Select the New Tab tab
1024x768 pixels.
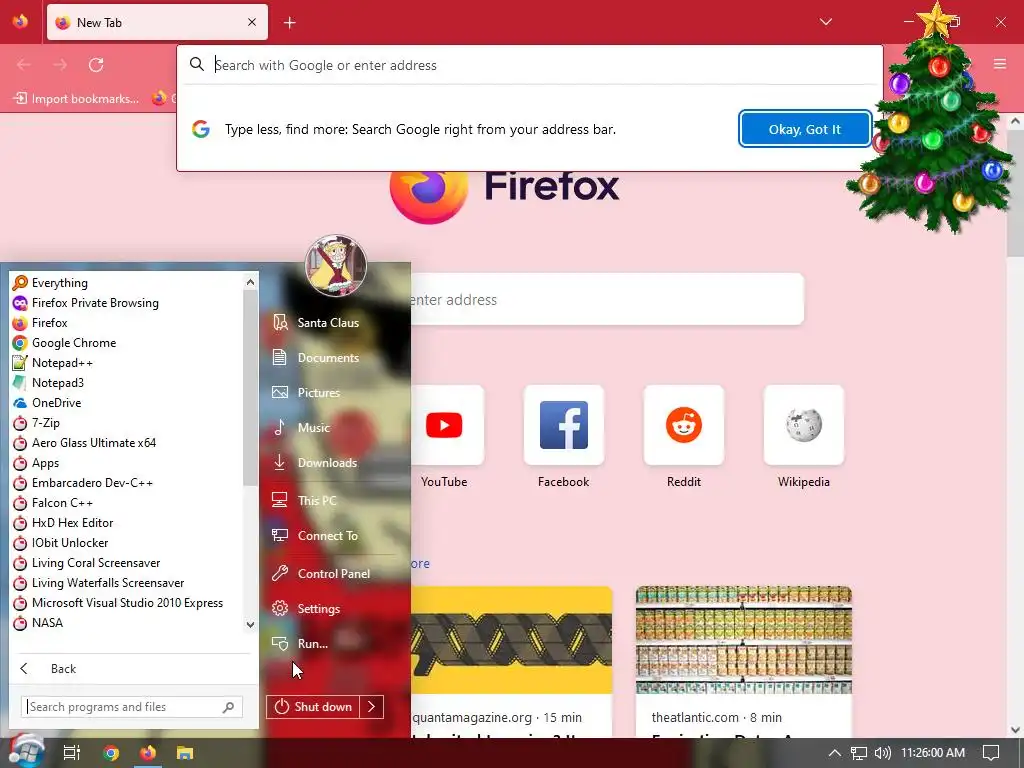(x=157, y=22)
